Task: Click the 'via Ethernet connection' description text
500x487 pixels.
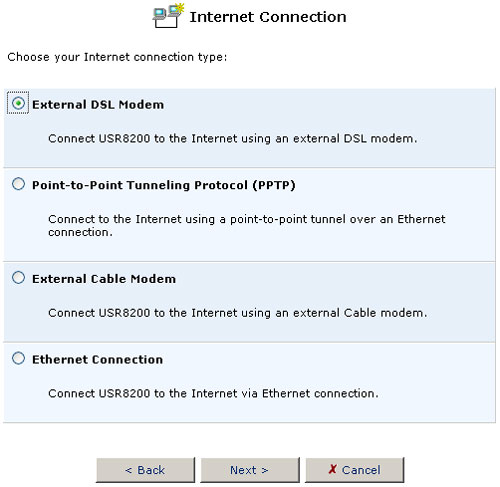Action: [213, 393]
